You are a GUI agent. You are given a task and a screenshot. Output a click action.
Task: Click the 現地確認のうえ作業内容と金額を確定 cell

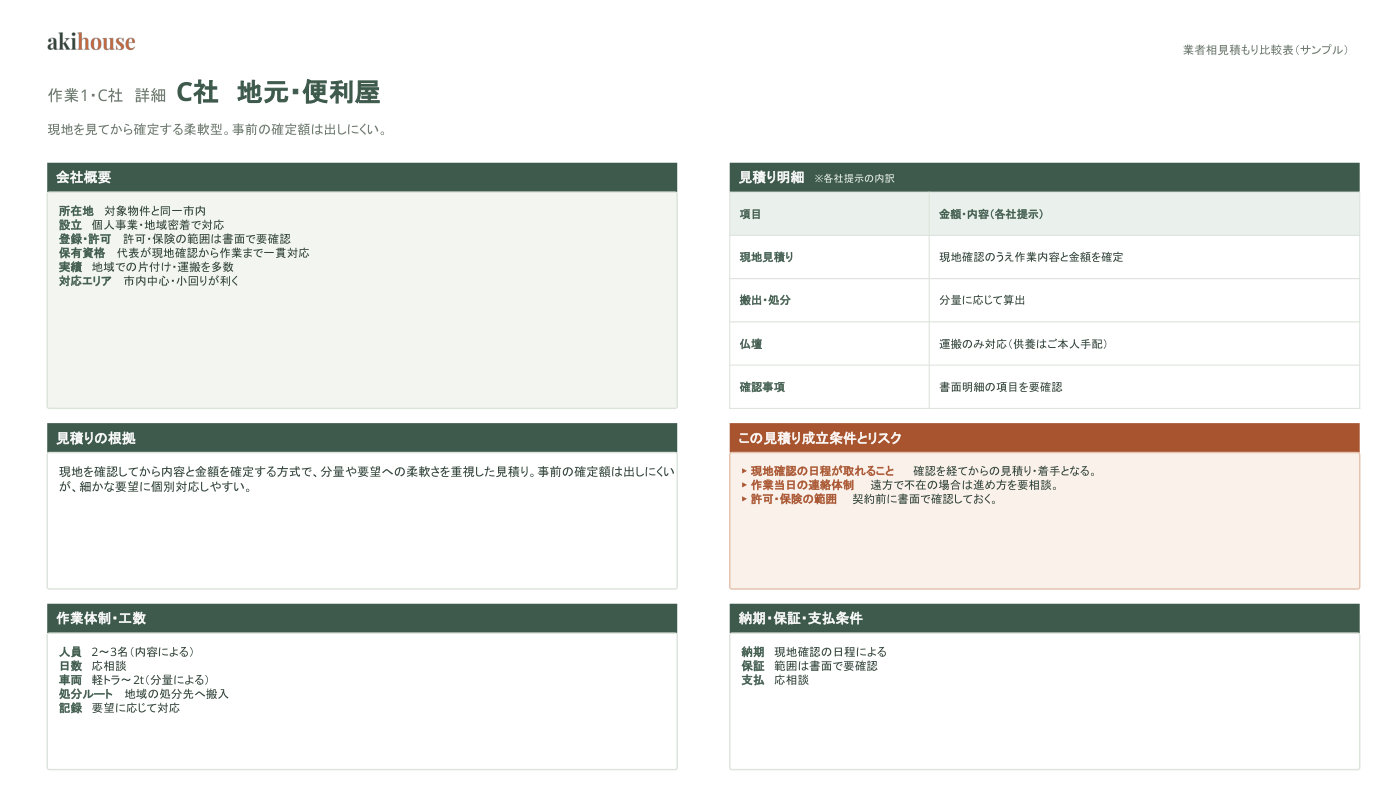[1144, 257]
